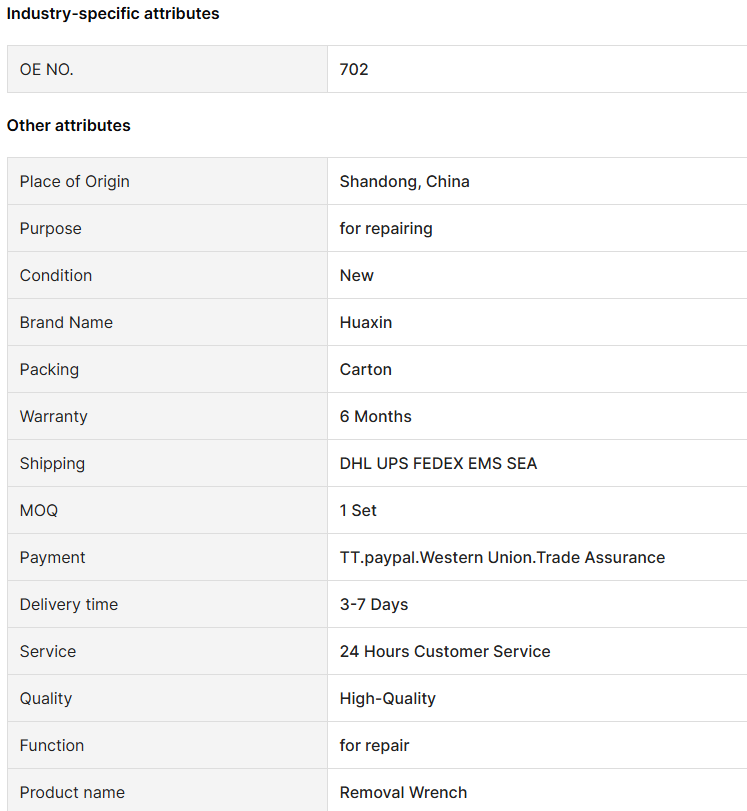Select the Industry-specific attributes heading

[113, 13]
